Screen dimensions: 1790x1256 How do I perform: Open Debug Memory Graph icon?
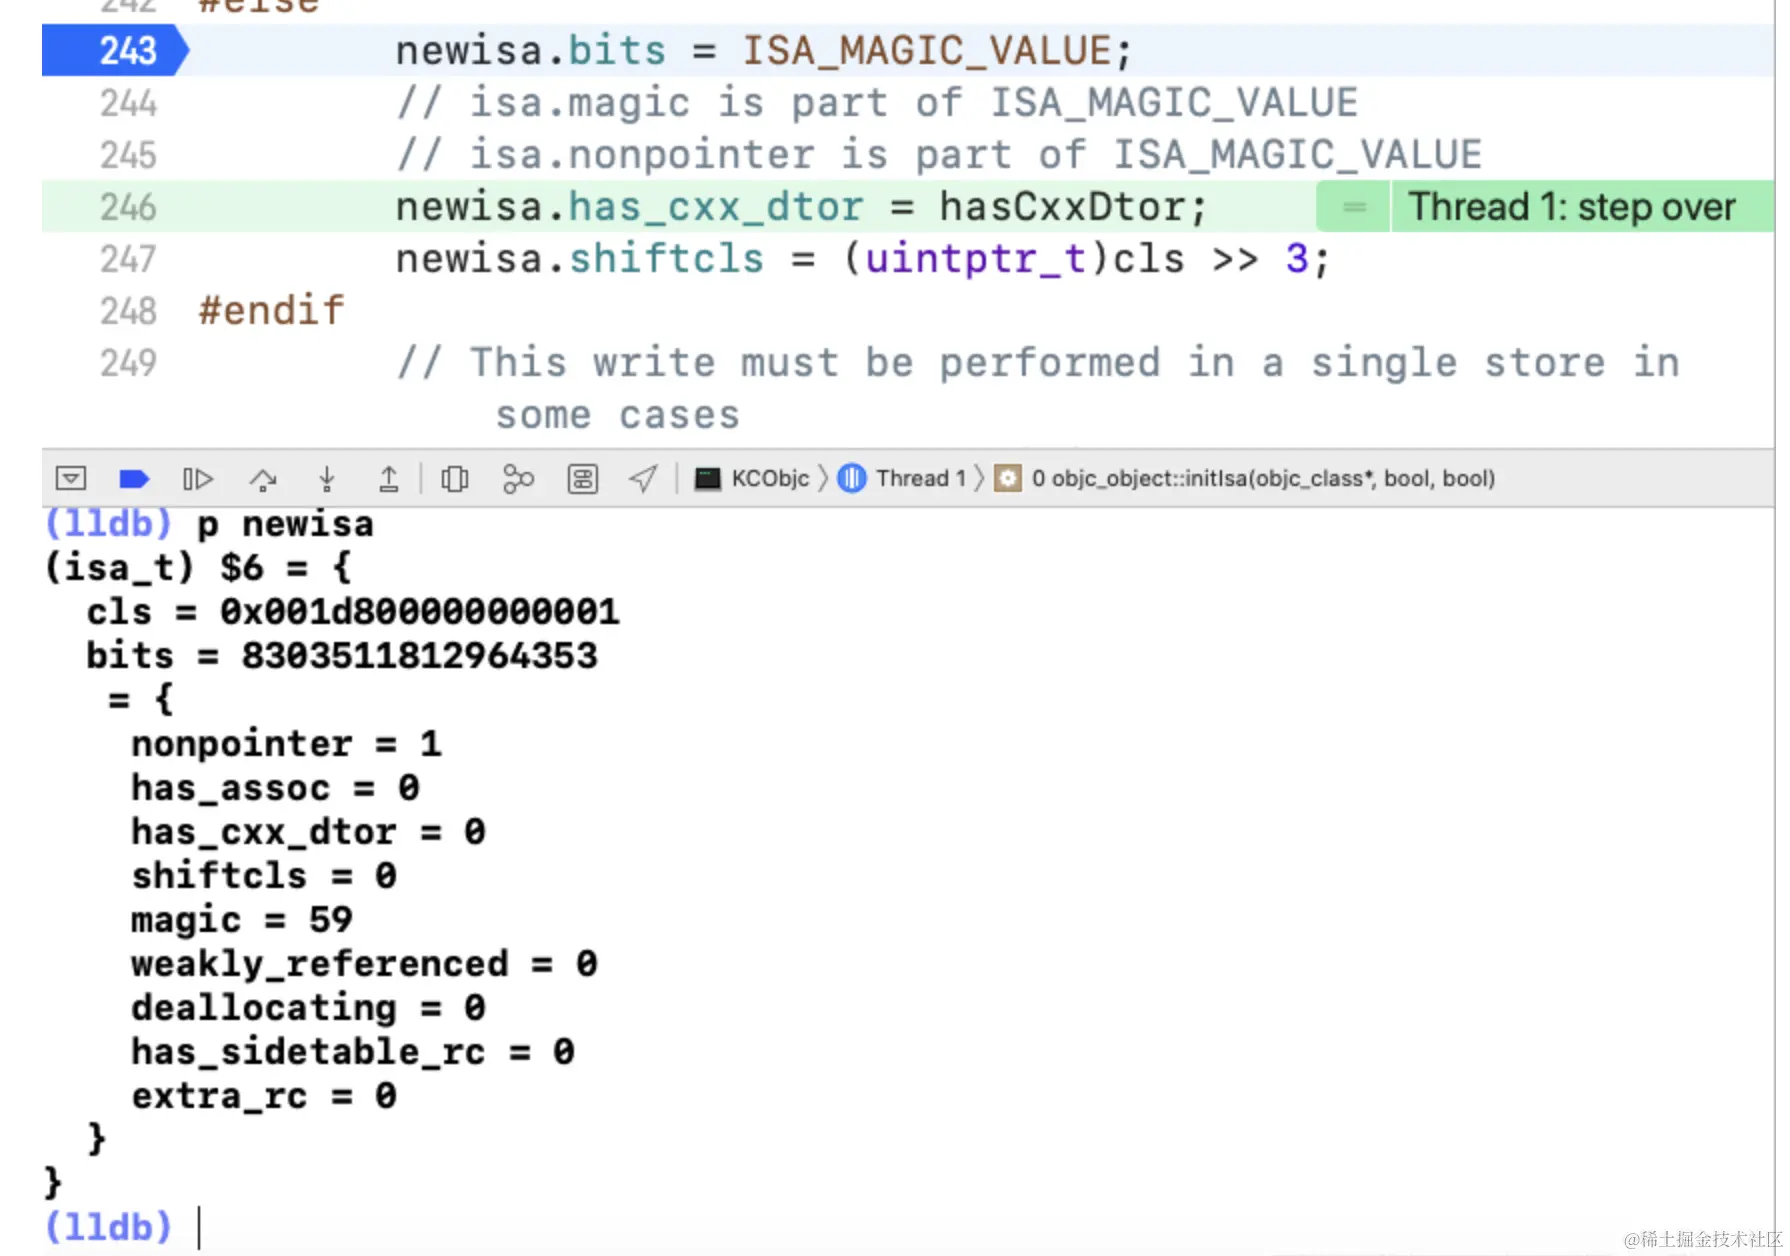click(x=518, y=480)
